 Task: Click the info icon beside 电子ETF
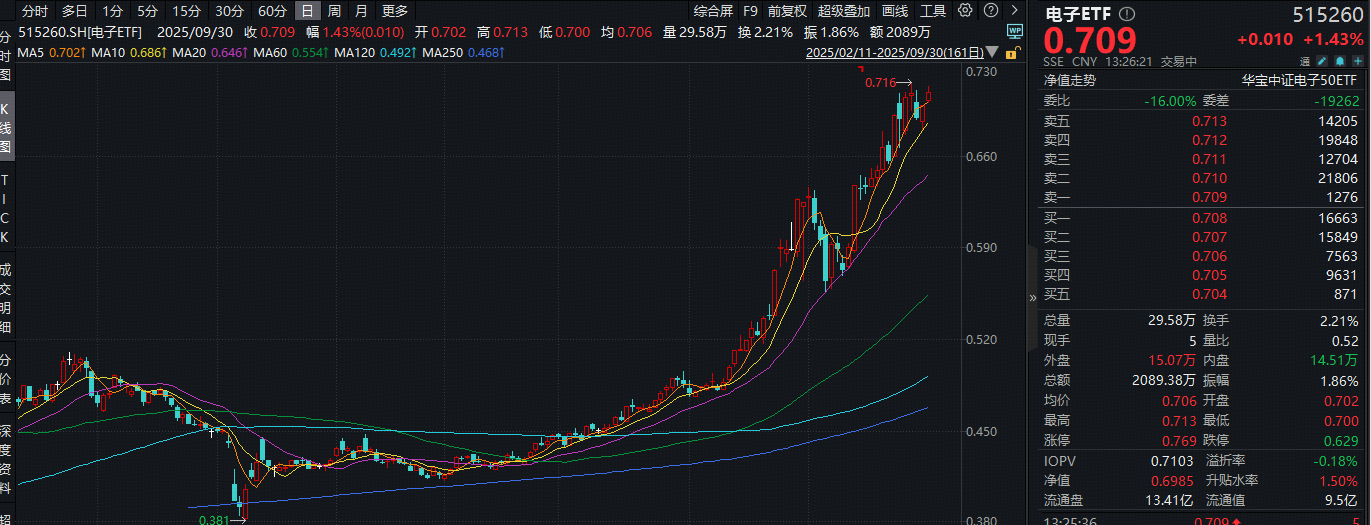point(1127,14)
